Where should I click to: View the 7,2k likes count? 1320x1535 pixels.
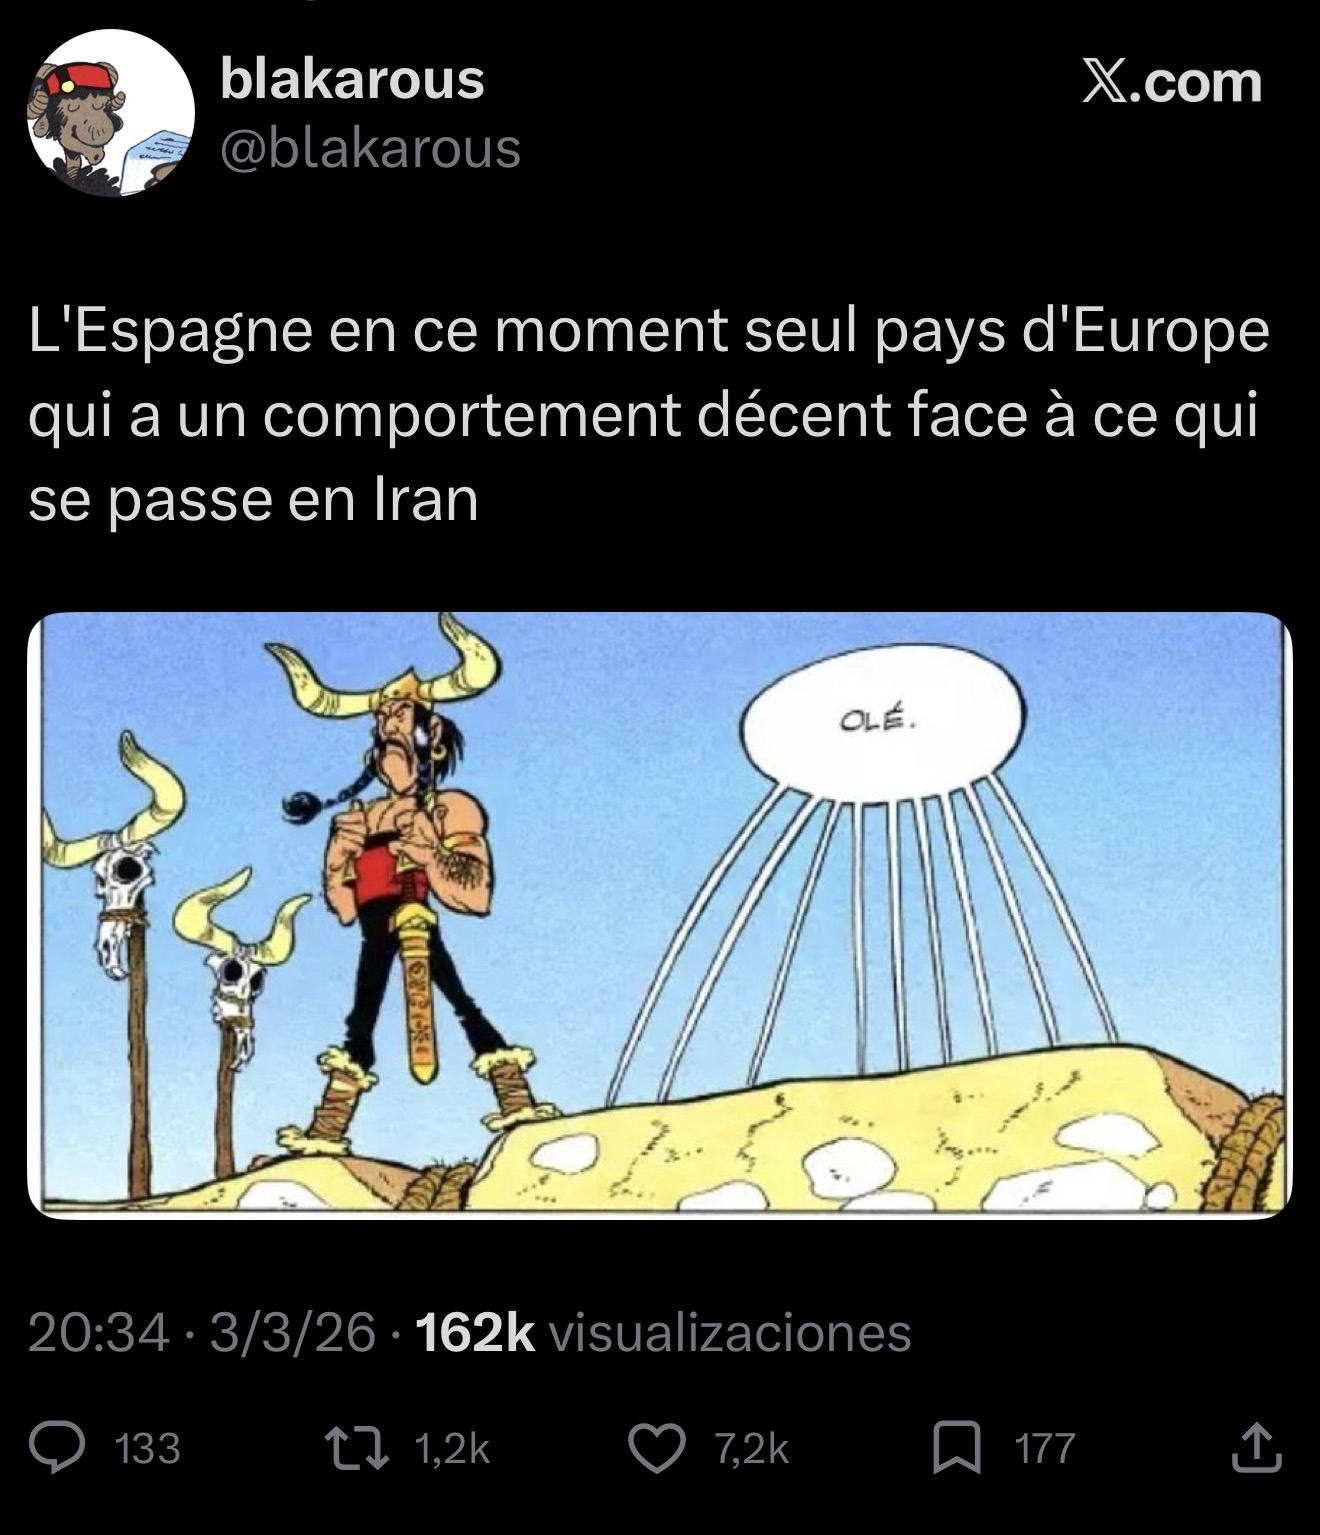(x=752, y=1449)
